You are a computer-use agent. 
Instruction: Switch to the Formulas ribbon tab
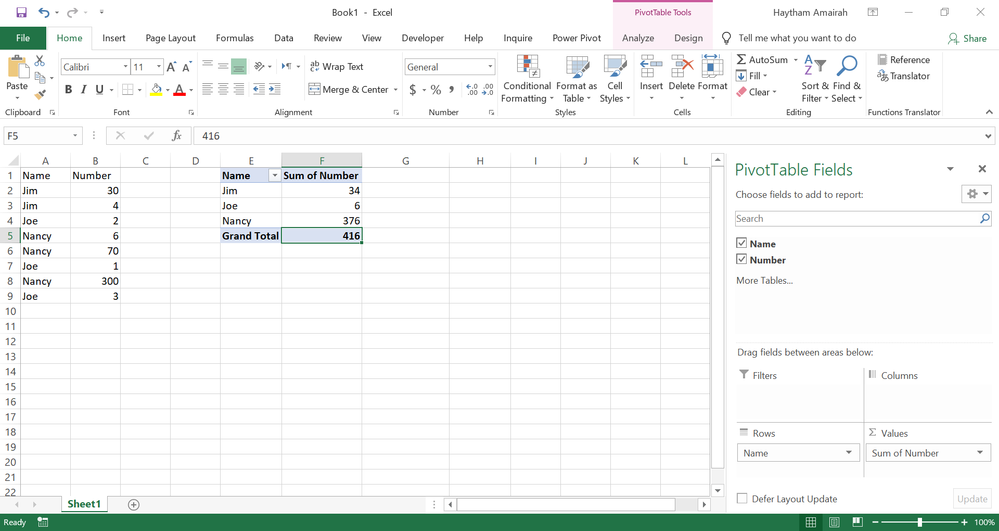tap(234, 38)
